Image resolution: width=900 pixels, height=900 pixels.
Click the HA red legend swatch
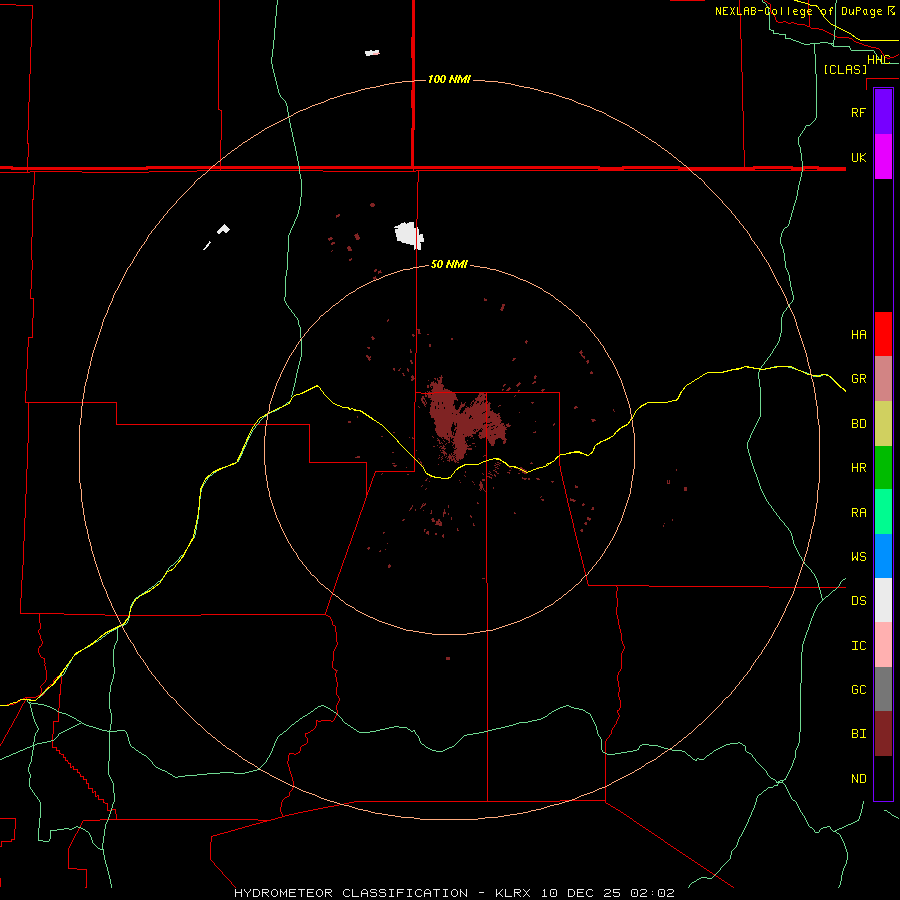pos(883,334)
